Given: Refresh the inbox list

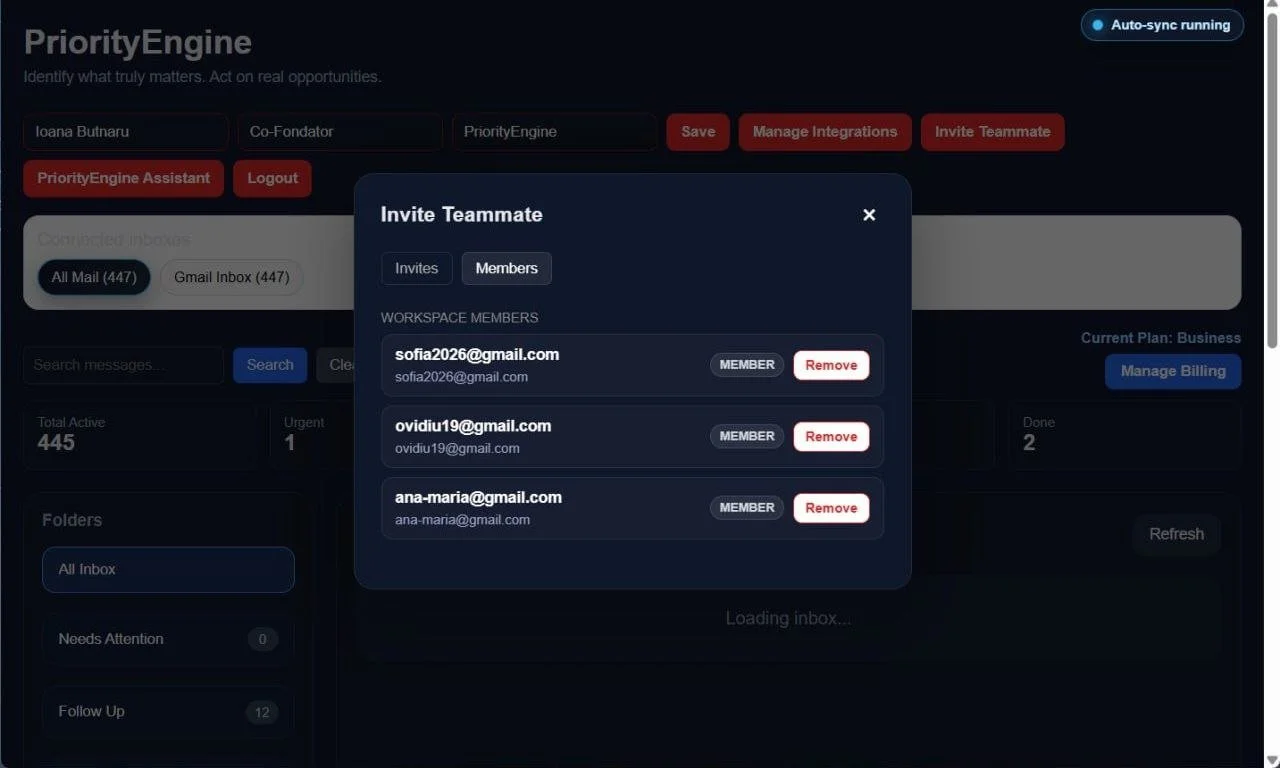Looking at the screenshot, I should pos(1176,534).
